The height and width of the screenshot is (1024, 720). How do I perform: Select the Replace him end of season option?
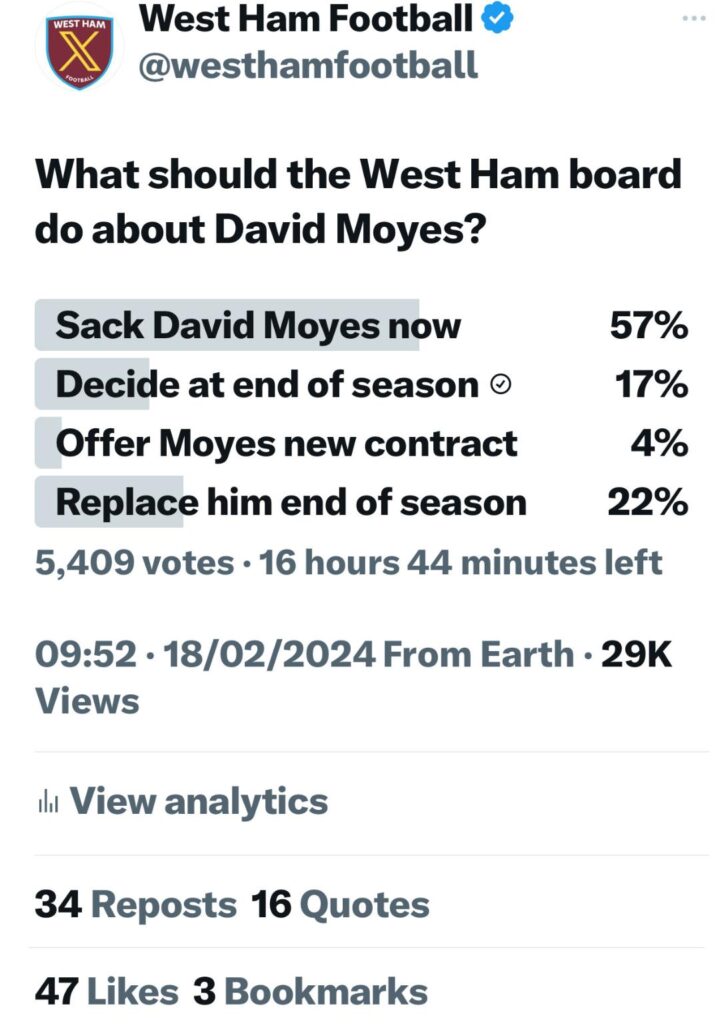coord(361,502)
